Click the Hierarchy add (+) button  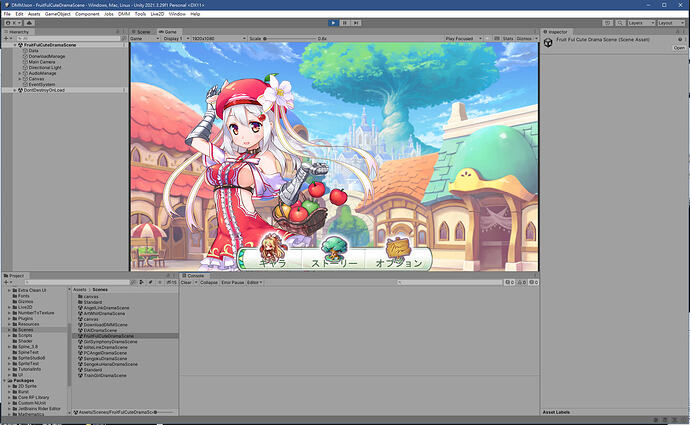pyautogui.click(x=6, y=39)
